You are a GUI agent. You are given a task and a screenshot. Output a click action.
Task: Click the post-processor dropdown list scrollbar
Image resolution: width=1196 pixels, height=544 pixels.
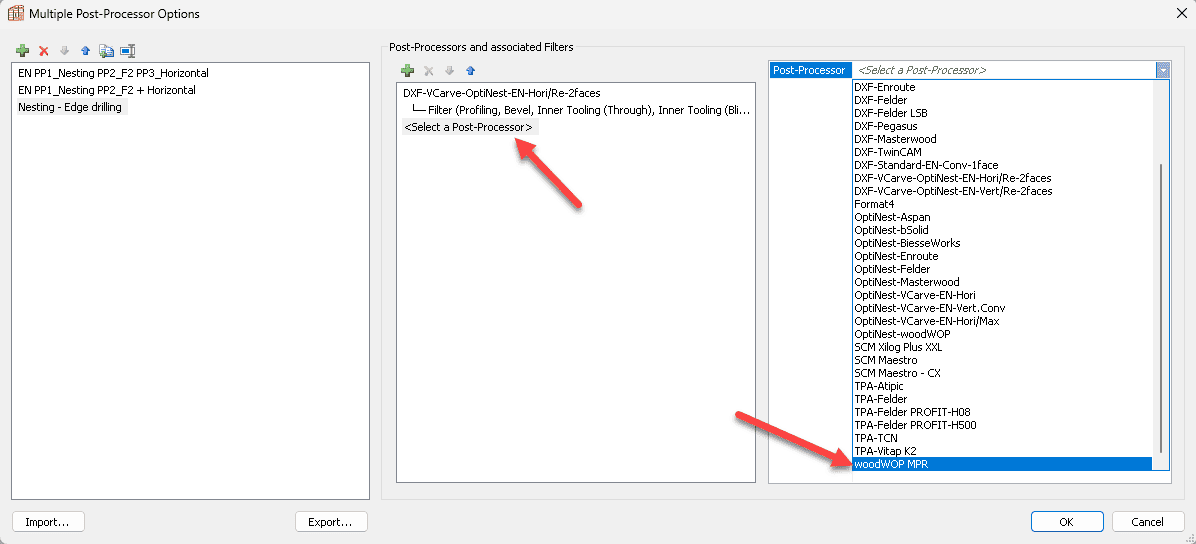point(1160,300)
